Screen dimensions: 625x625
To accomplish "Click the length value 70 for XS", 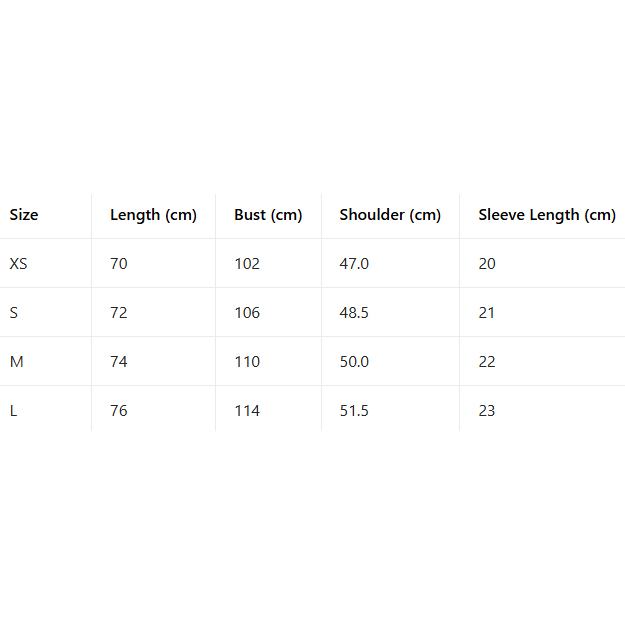I will (x=119, y=264).
